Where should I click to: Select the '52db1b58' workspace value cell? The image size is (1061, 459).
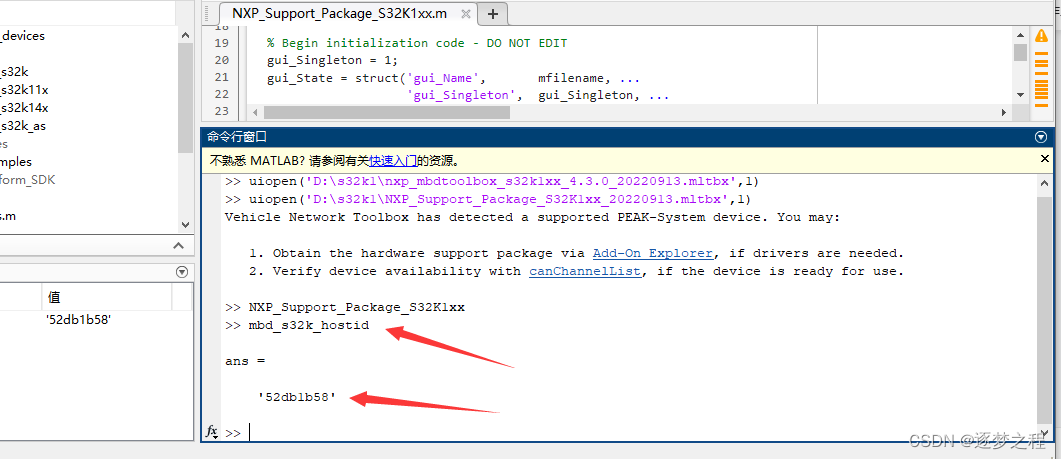[78, 319]
